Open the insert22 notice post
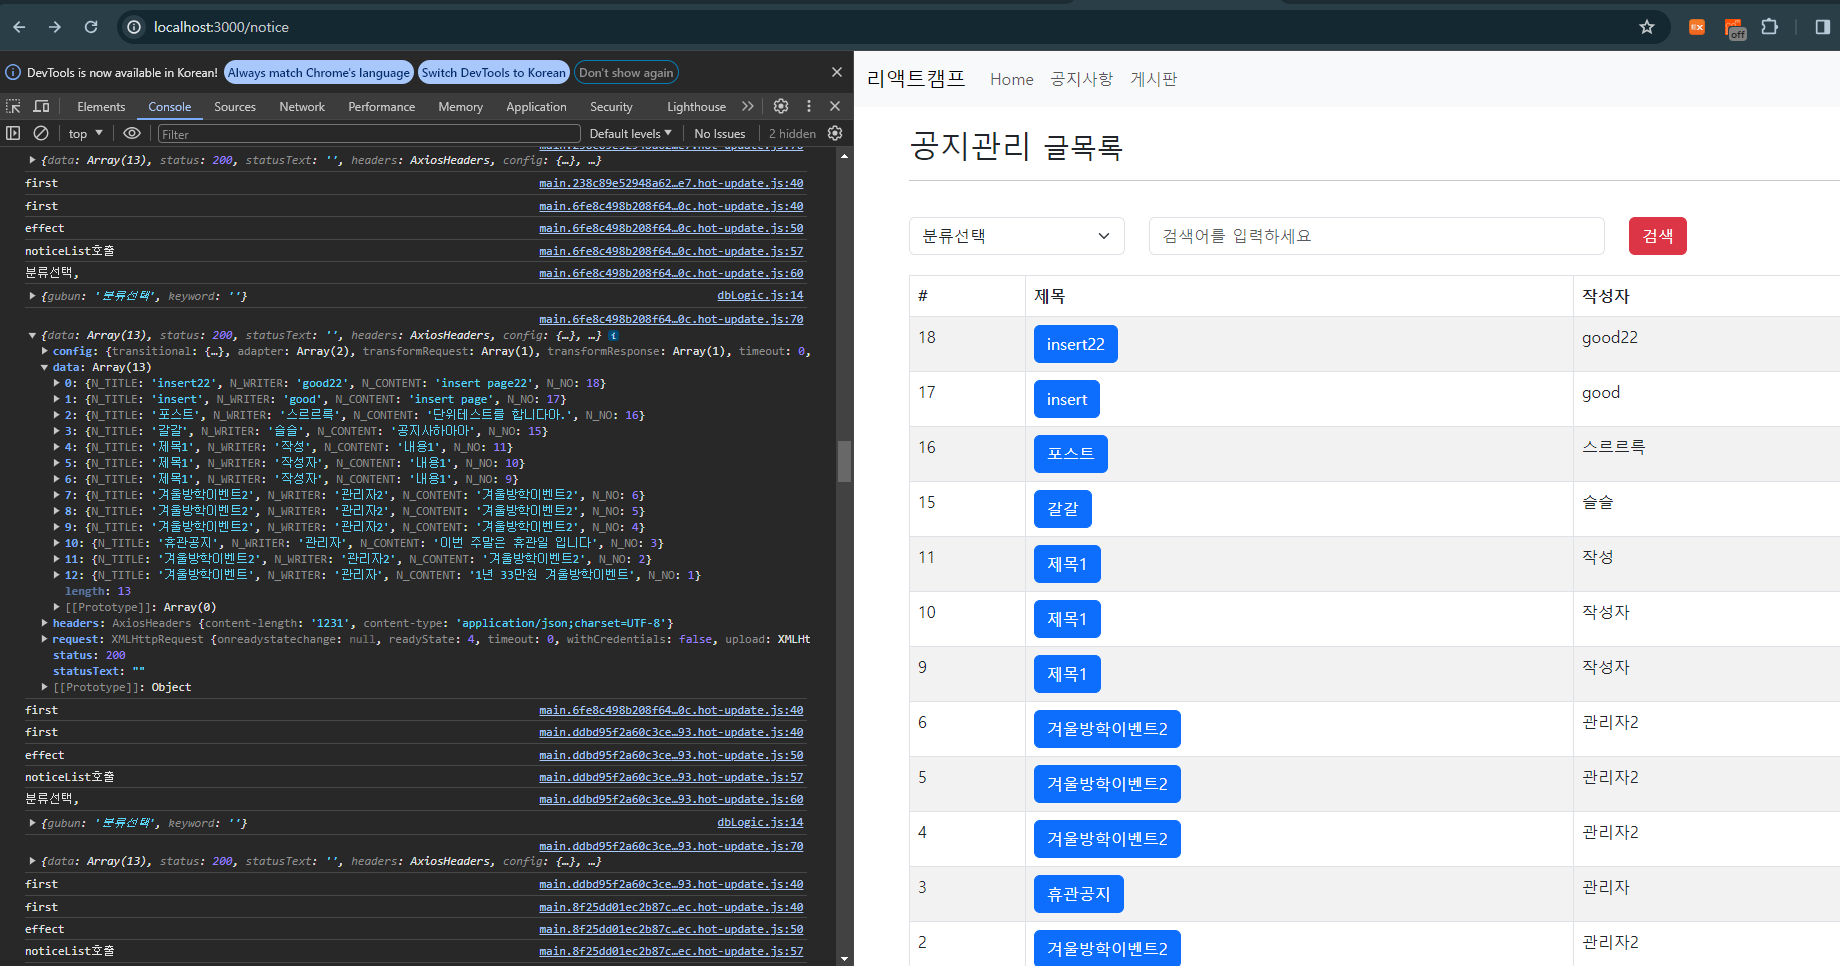The width and height of the screenshot is (1840, 966). click(x=1076, y=344)
